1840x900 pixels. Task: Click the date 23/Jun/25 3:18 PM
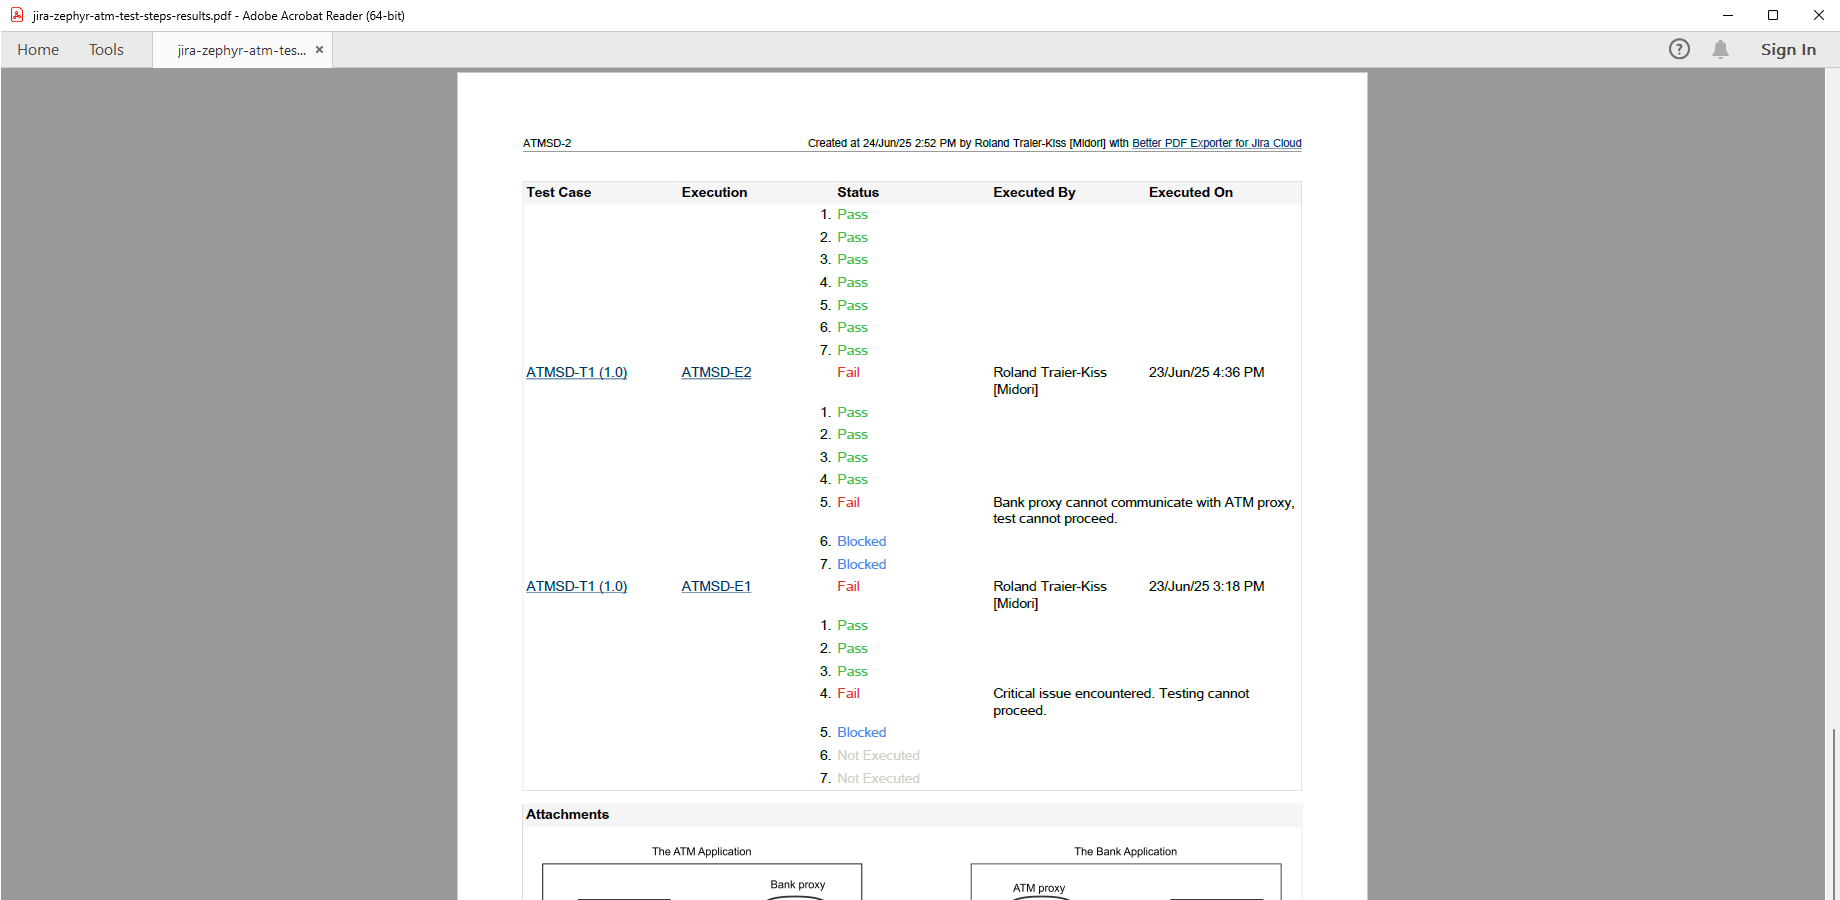tap(1206, 586)
